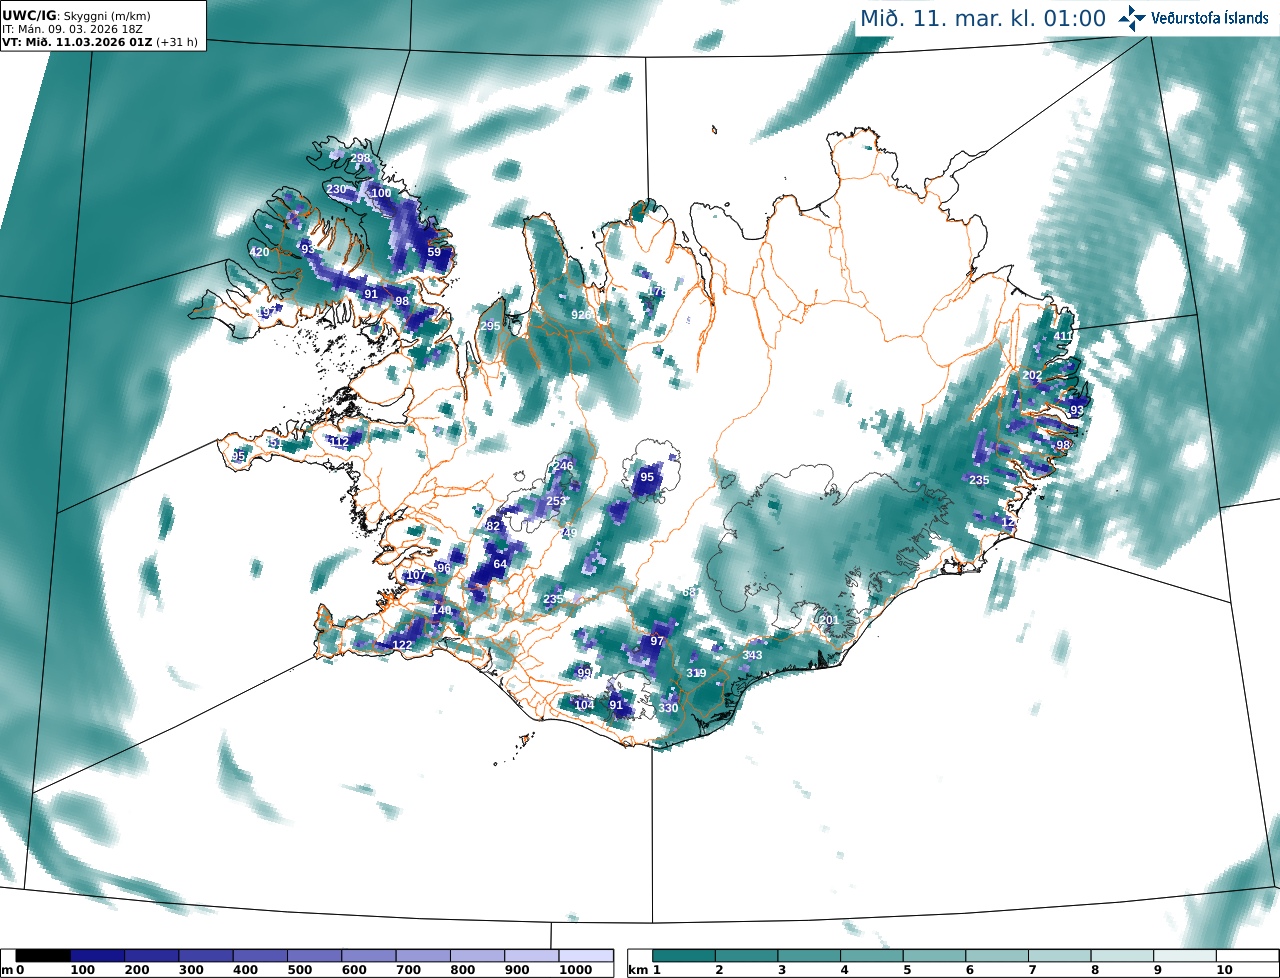Click the black 0–100 m legend swatch
1280x978 pixels.
[x=43, y=957]
